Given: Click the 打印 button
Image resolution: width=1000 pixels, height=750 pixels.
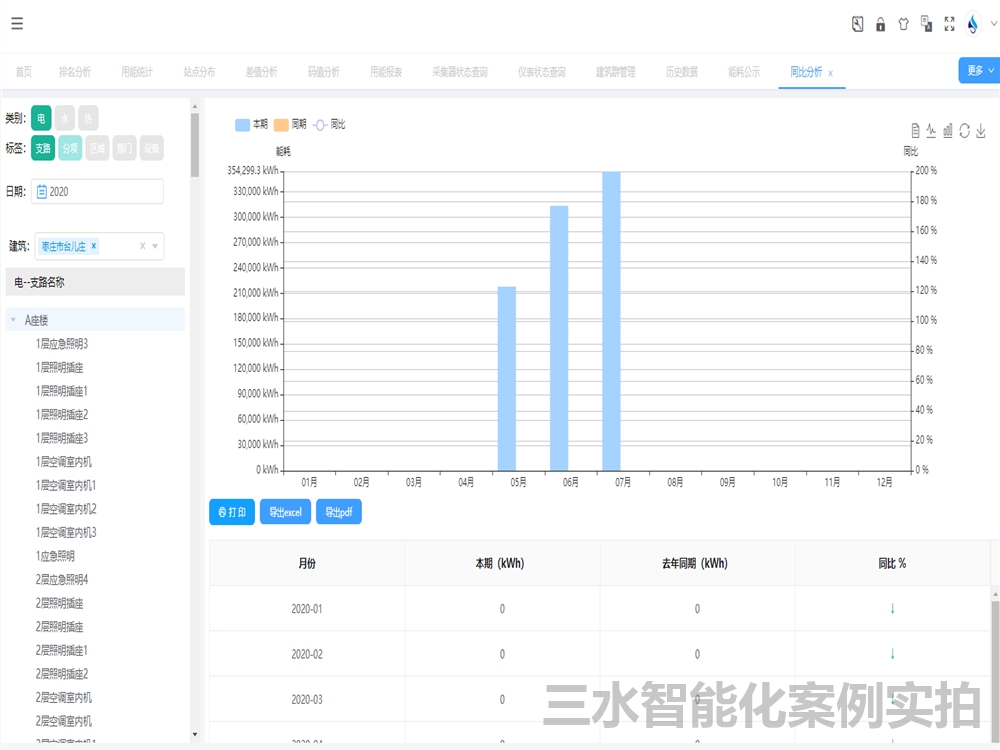Looking at the screenshot, I should (231, 512).
